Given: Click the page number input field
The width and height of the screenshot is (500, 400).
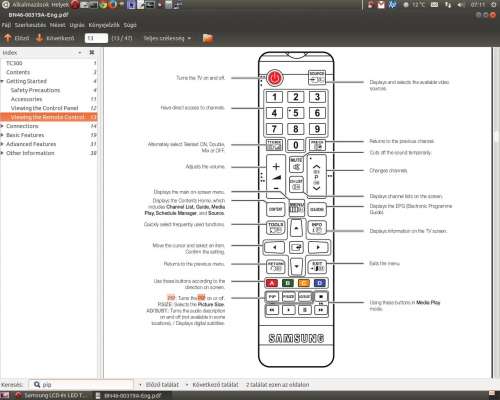Looking at the screenshot, I should click(96, 38).
